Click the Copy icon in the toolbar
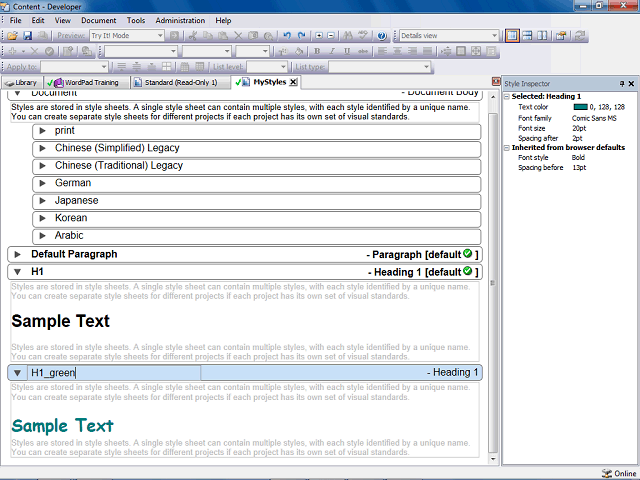 tap(208, 36)
